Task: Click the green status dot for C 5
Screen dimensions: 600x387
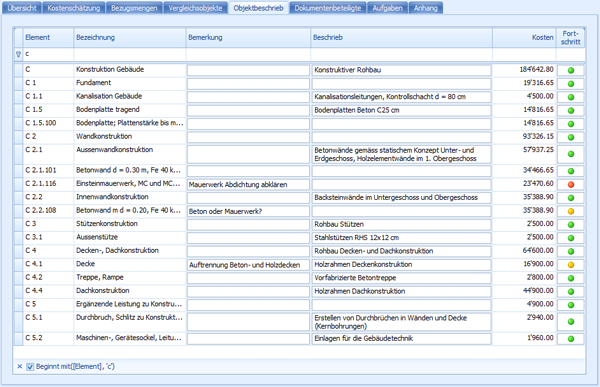Action: pos(571,305)
